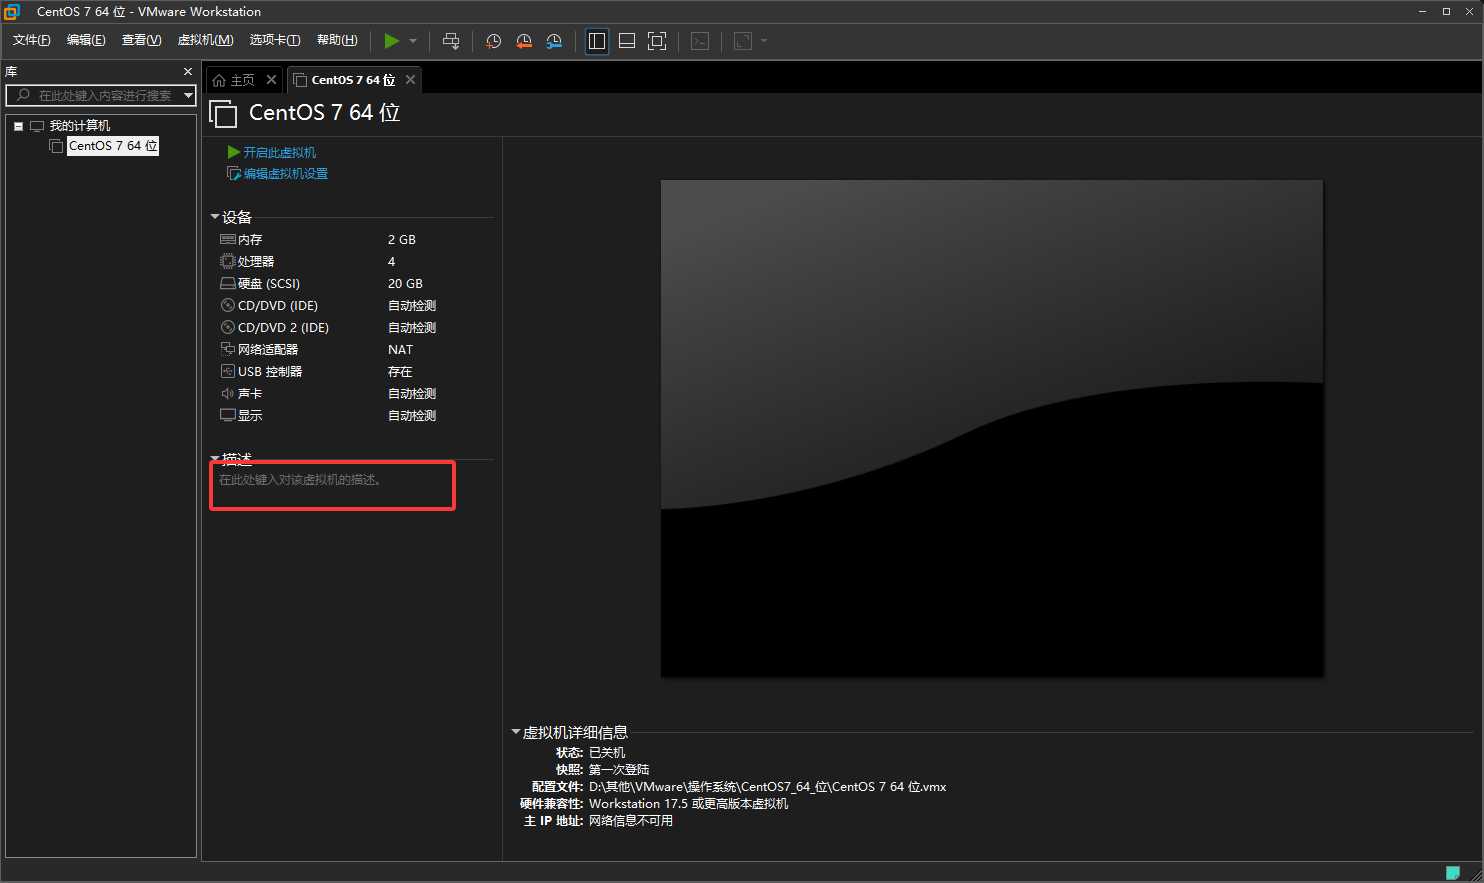Click the console view toolbar icon
1484x883 pixels.
coord(700,41)
